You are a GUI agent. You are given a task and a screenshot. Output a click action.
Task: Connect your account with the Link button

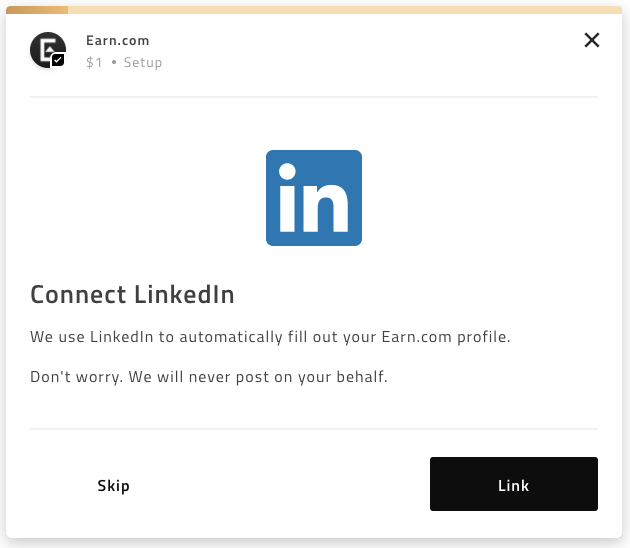pyautogui.click(x=513, y=484)
